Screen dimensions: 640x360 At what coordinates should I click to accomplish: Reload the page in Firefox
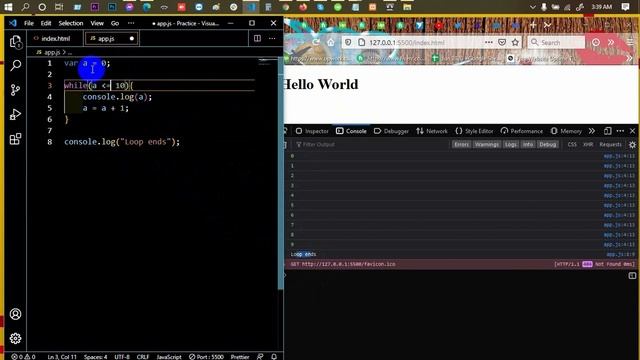(x=316, y=42)
